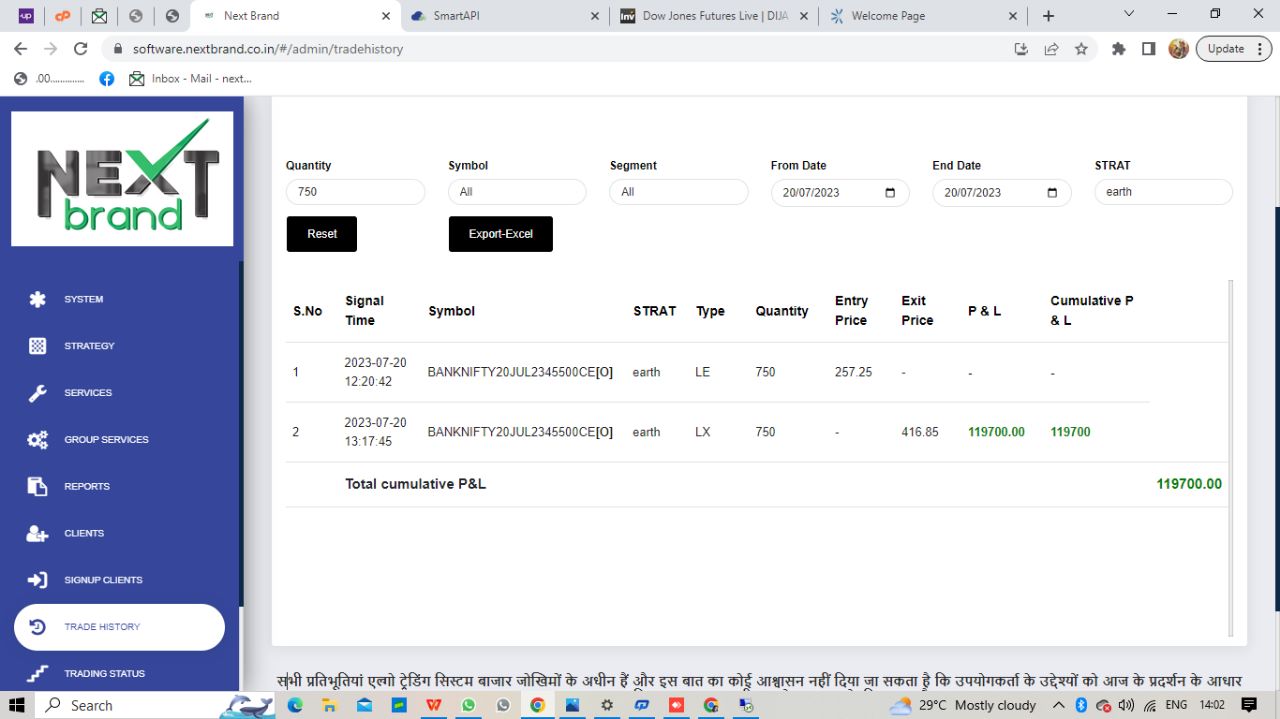1280x719 pixels.
Task: Click the Reports document icon
Action: (38, 487)
